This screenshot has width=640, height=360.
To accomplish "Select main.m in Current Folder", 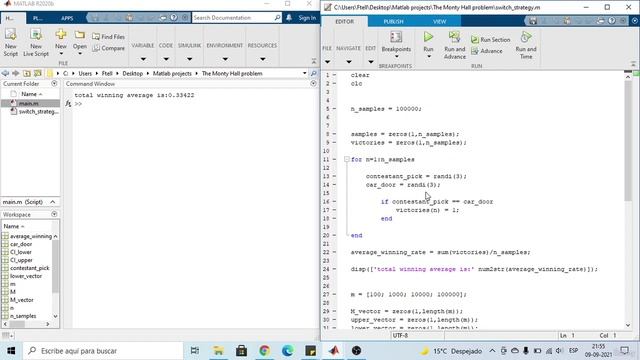I will coord(30,103).
